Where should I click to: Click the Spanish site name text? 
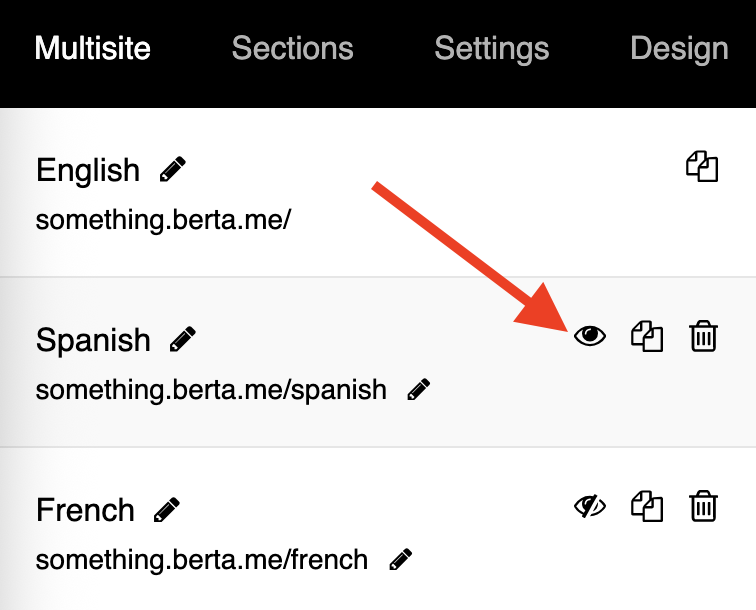pyautogui.click(x=93, y=340)
